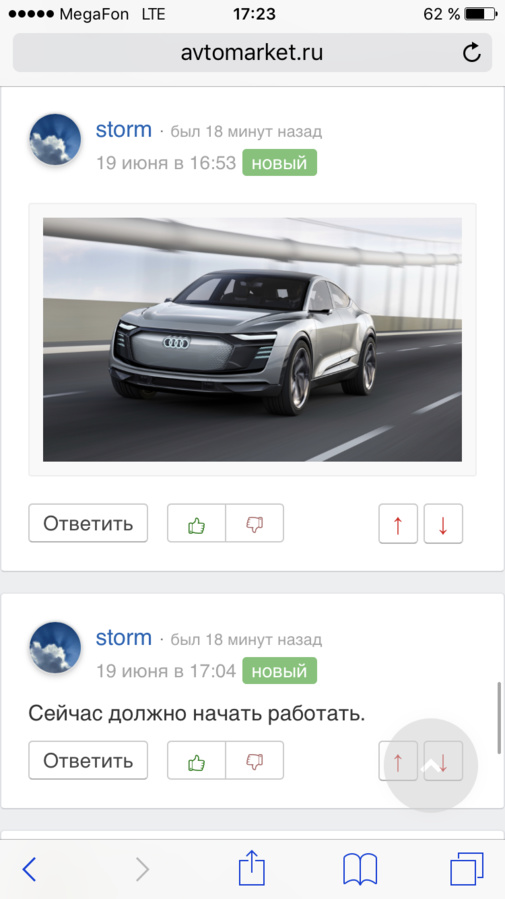The image size is (505, 899).
Task: Open the storm profile link in the second comment
Action: 124,638
